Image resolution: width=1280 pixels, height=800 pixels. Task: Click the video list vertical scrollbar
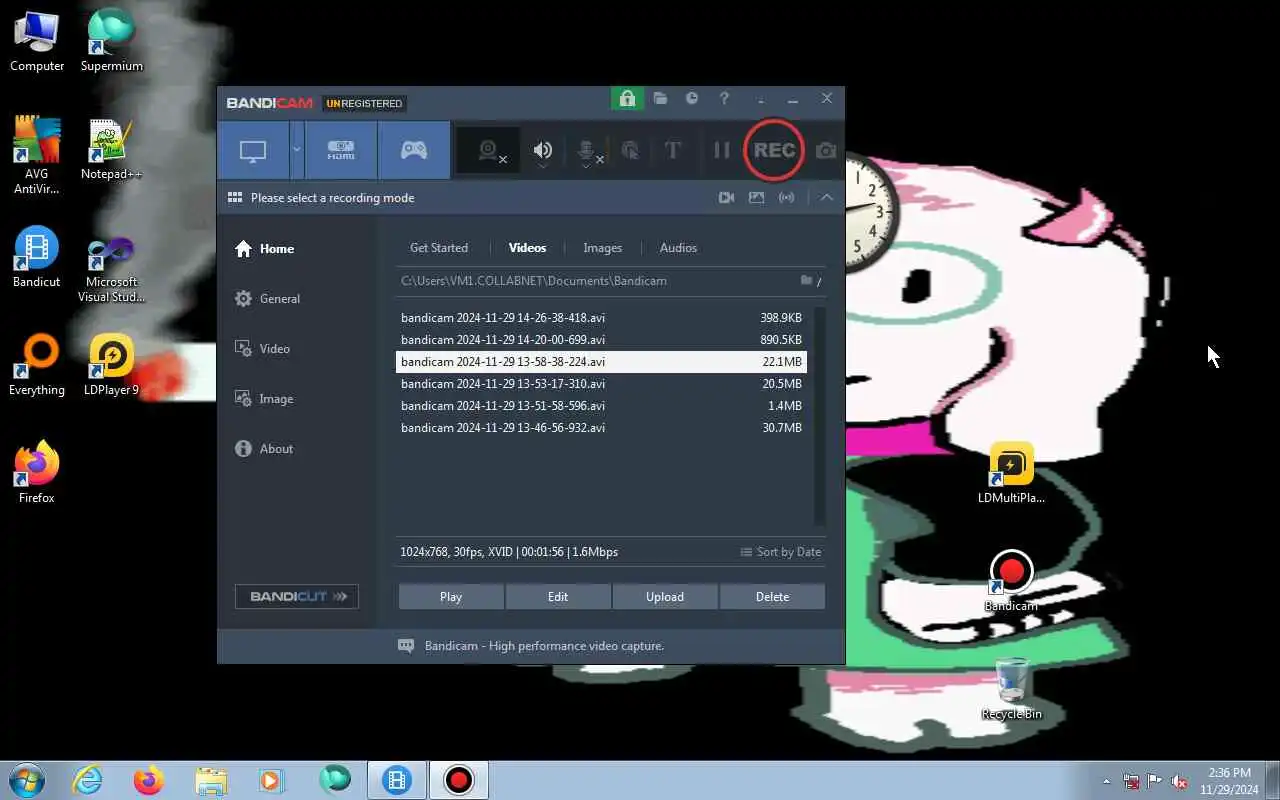click(x=820, y=415)
